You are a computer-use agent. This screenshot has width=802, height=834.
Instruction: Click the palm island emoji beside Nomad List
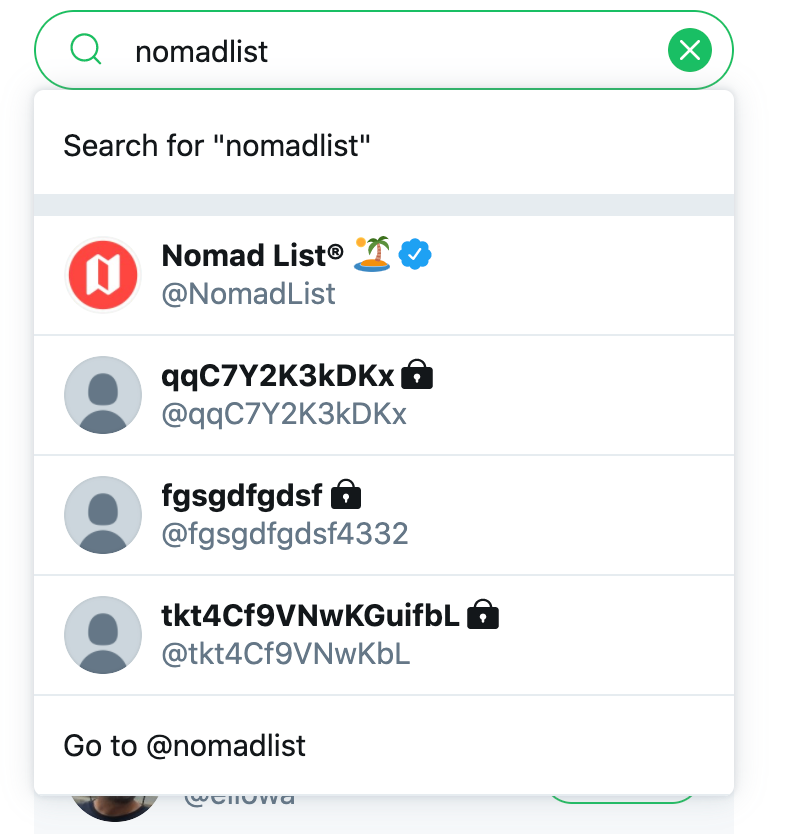point(373,255)
